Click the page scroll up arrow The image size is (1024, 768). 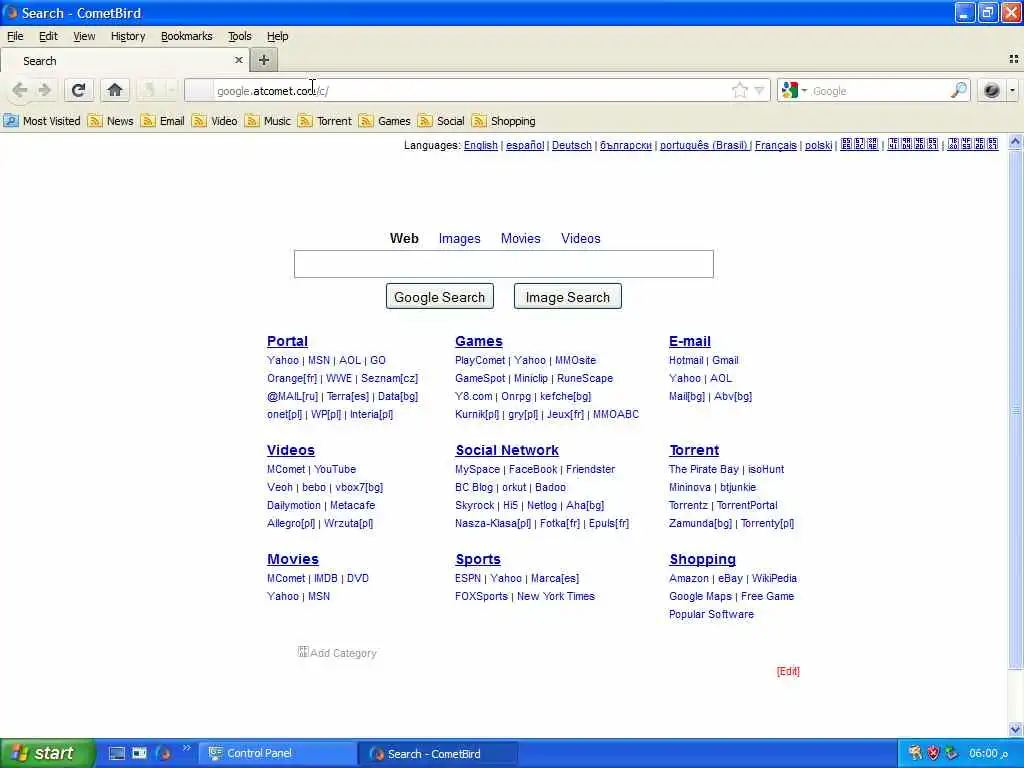click(1015, 142)
